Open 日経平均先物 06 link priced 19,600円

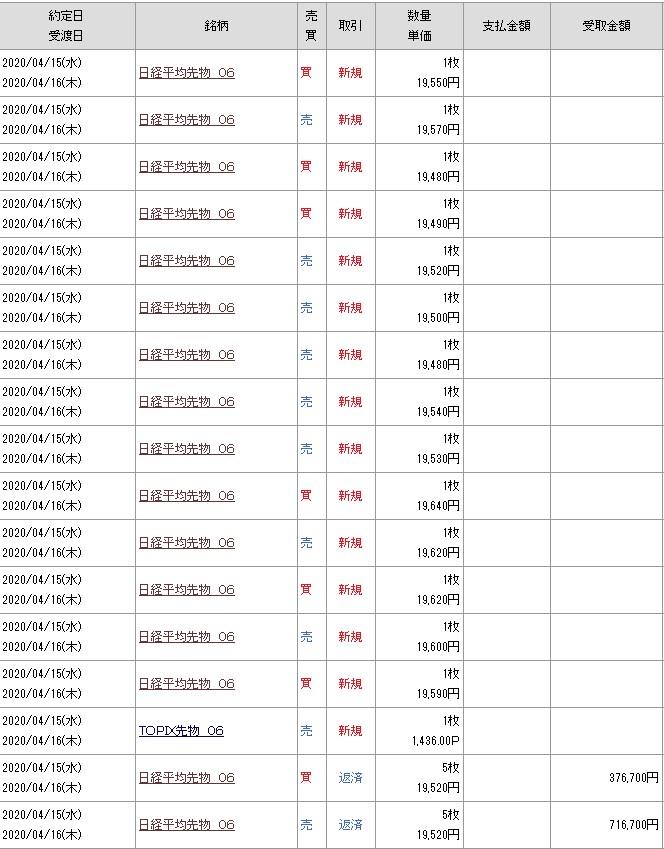[x=187, y=637]
